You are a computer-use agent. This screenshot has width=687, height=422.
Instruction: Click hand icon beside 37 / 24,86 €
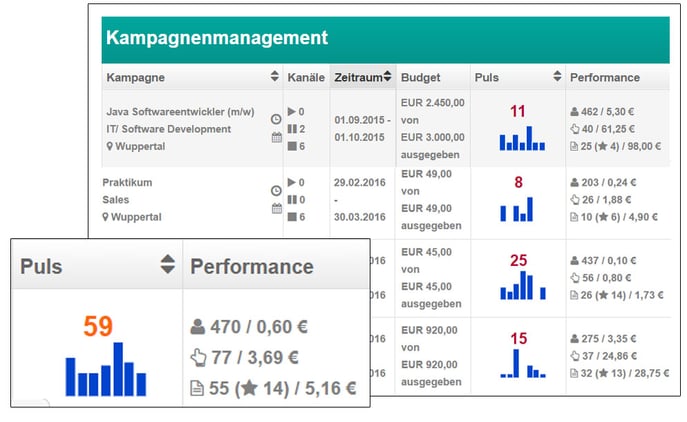tap(575, 356)
